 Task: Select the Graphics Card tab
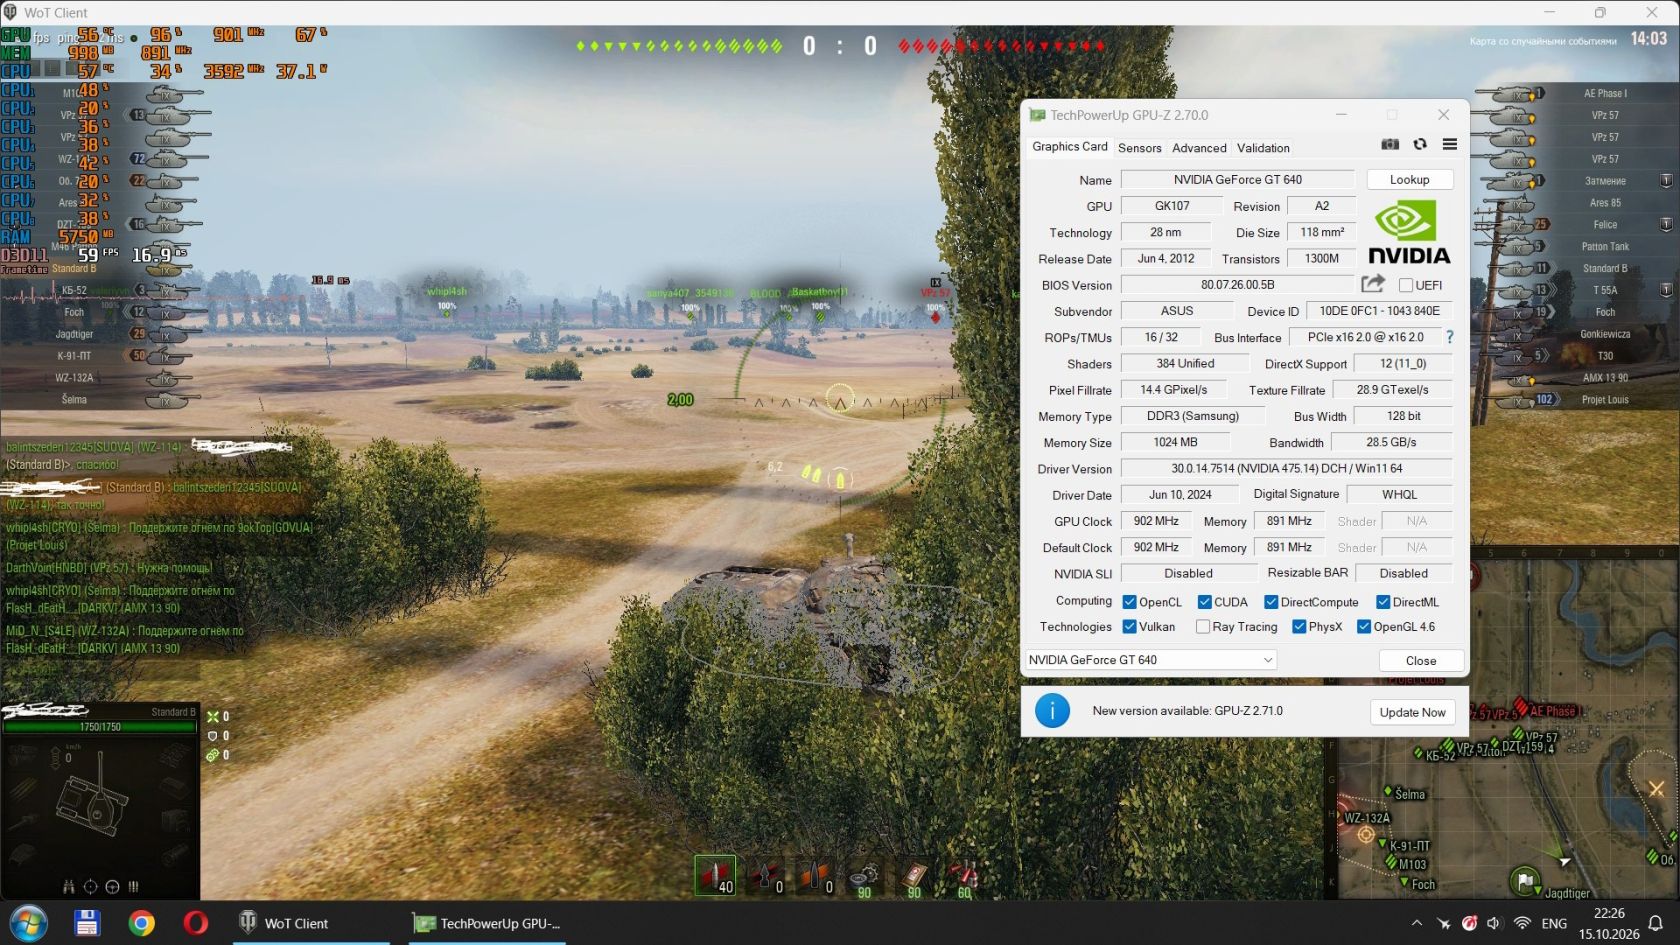(1070, 147)
